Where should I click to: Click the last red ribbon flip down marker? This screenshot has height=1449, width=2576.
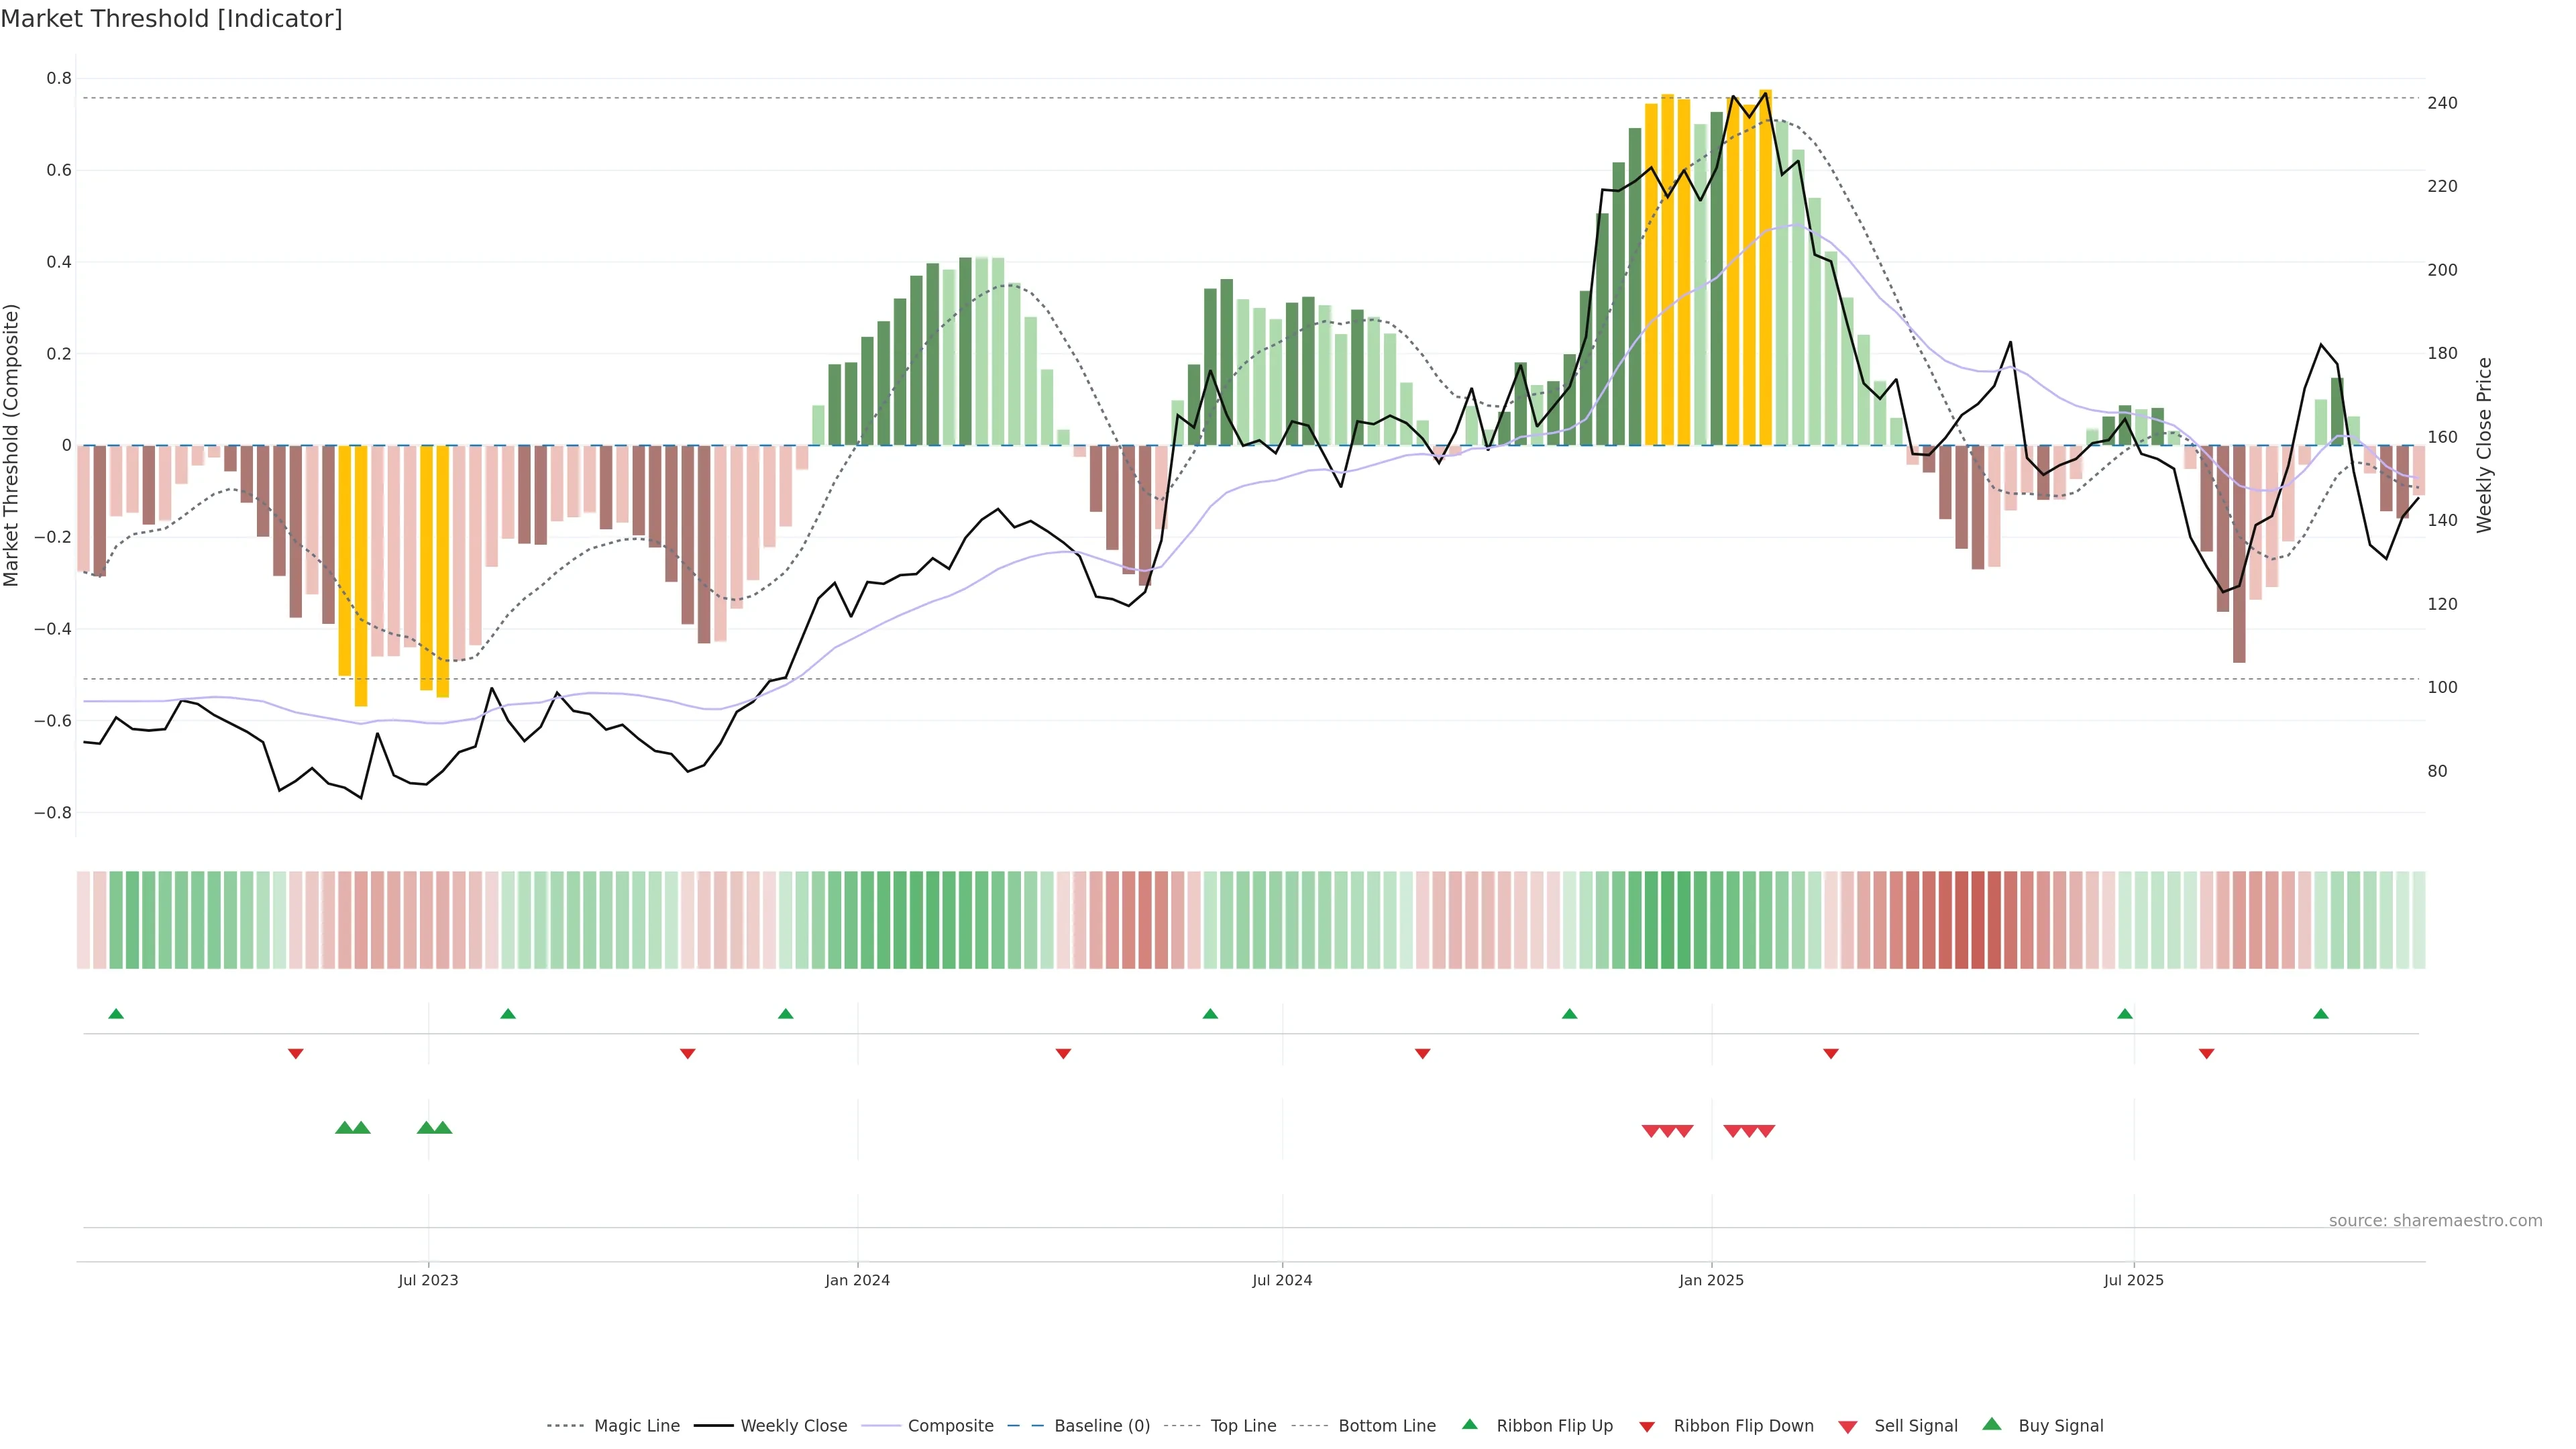2206,1053
